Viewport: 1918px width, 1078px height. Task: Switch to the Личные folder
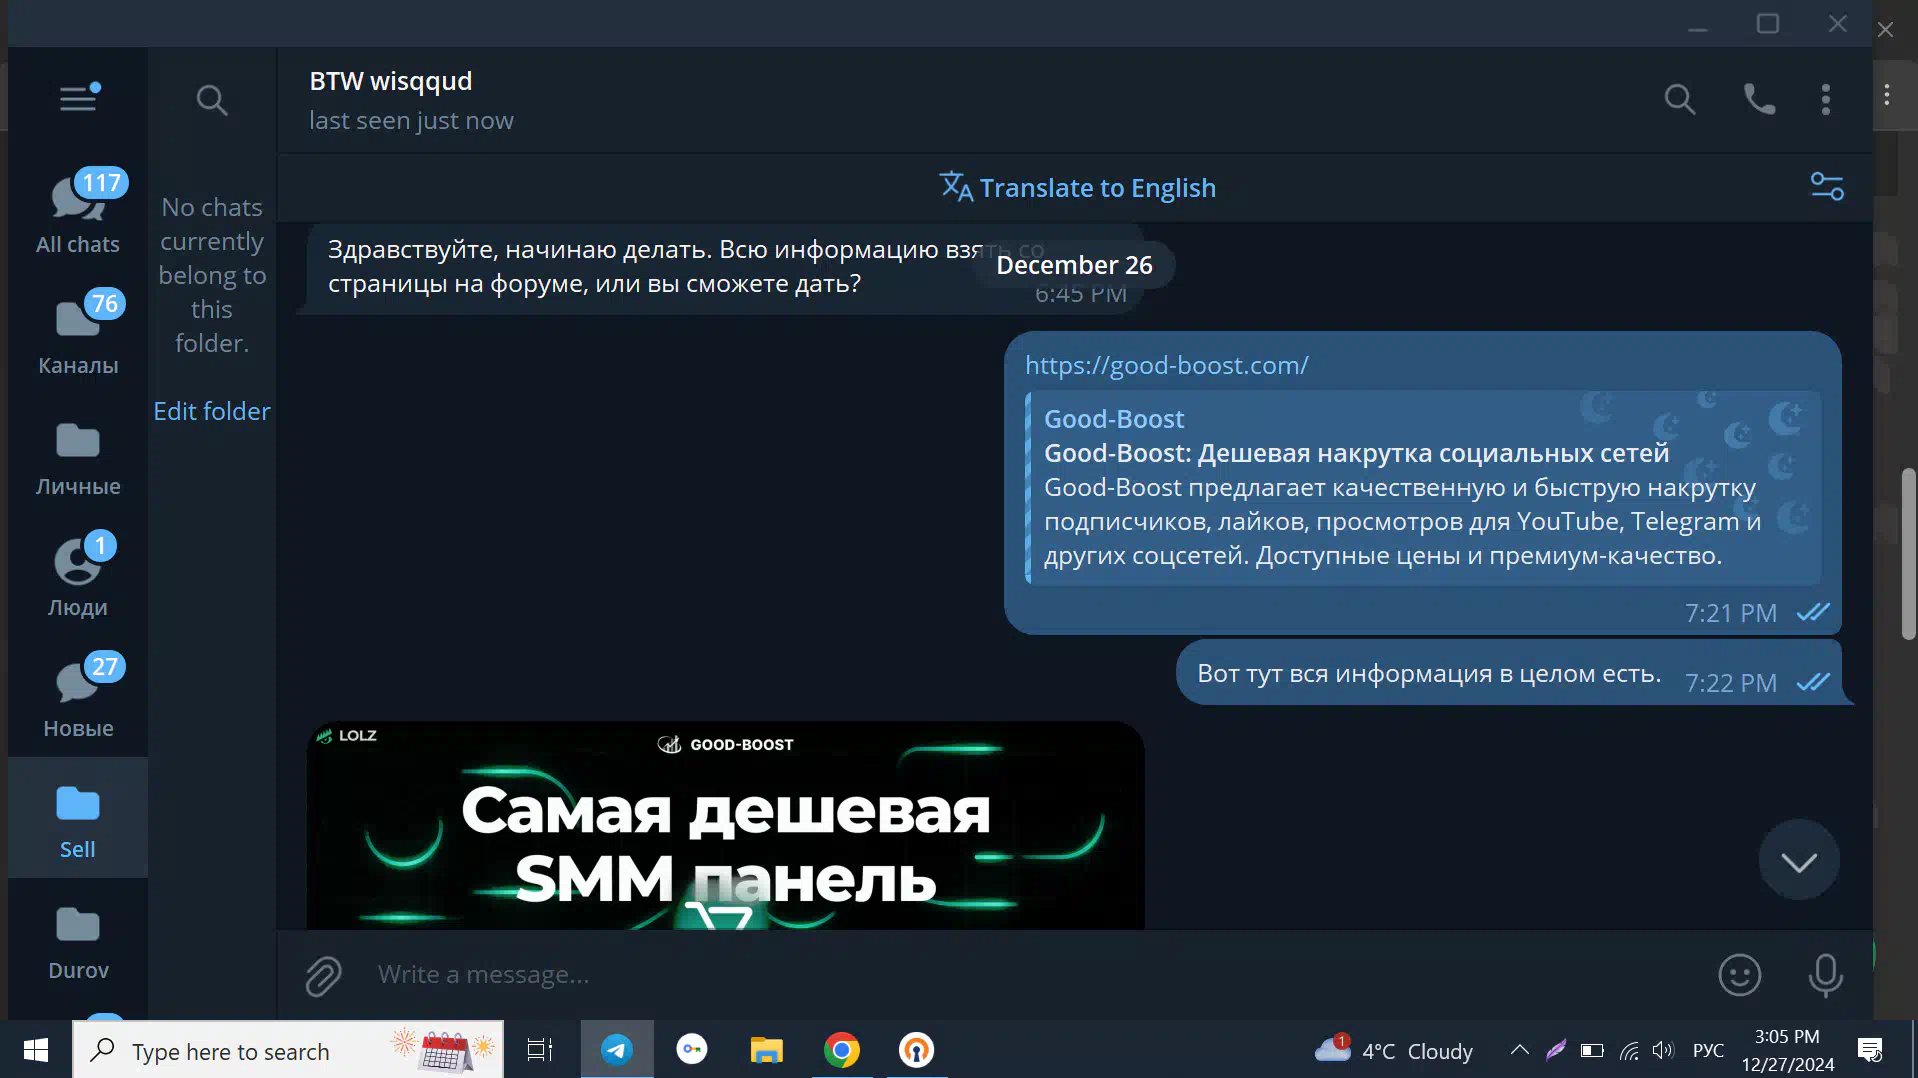click(78, 454)
